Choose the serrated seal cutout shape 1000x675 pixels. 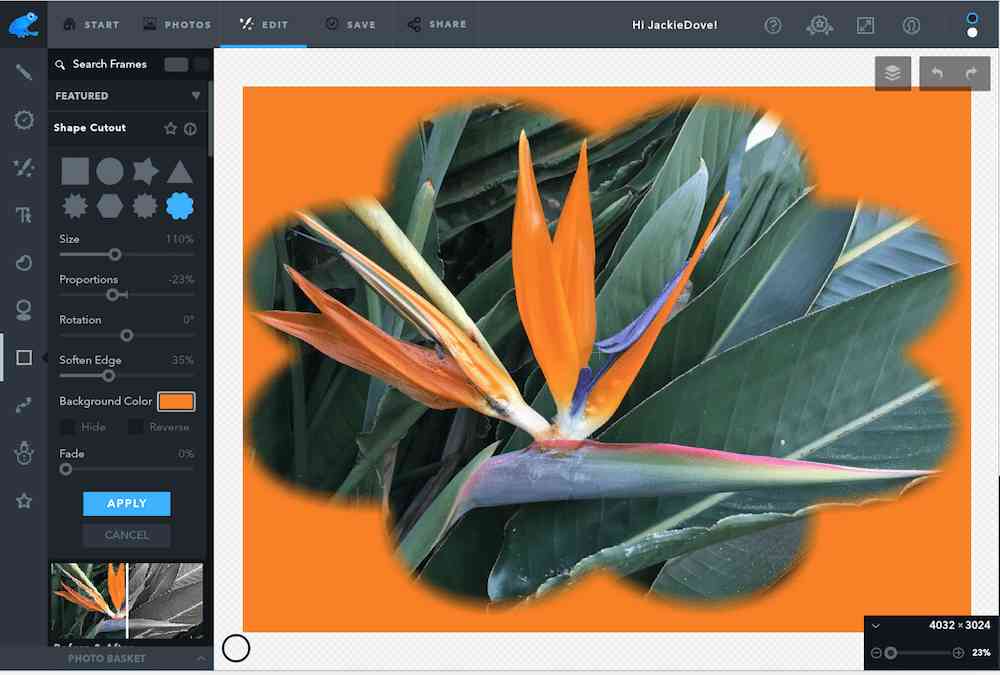click(x=145, y=206)
